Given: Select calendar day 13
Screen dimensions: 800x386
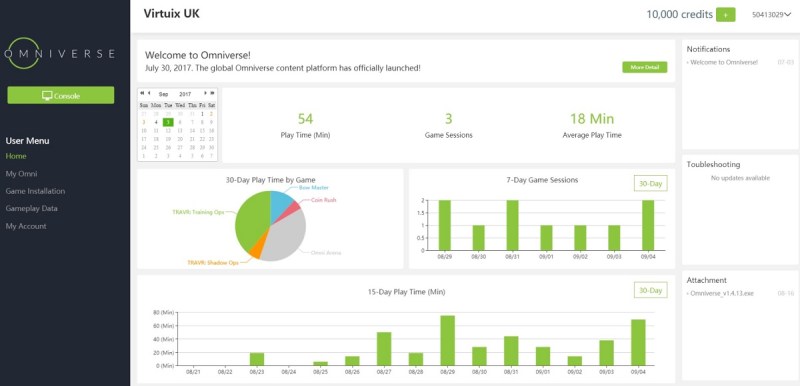Looking at the screenshot, I should [180, 131].
